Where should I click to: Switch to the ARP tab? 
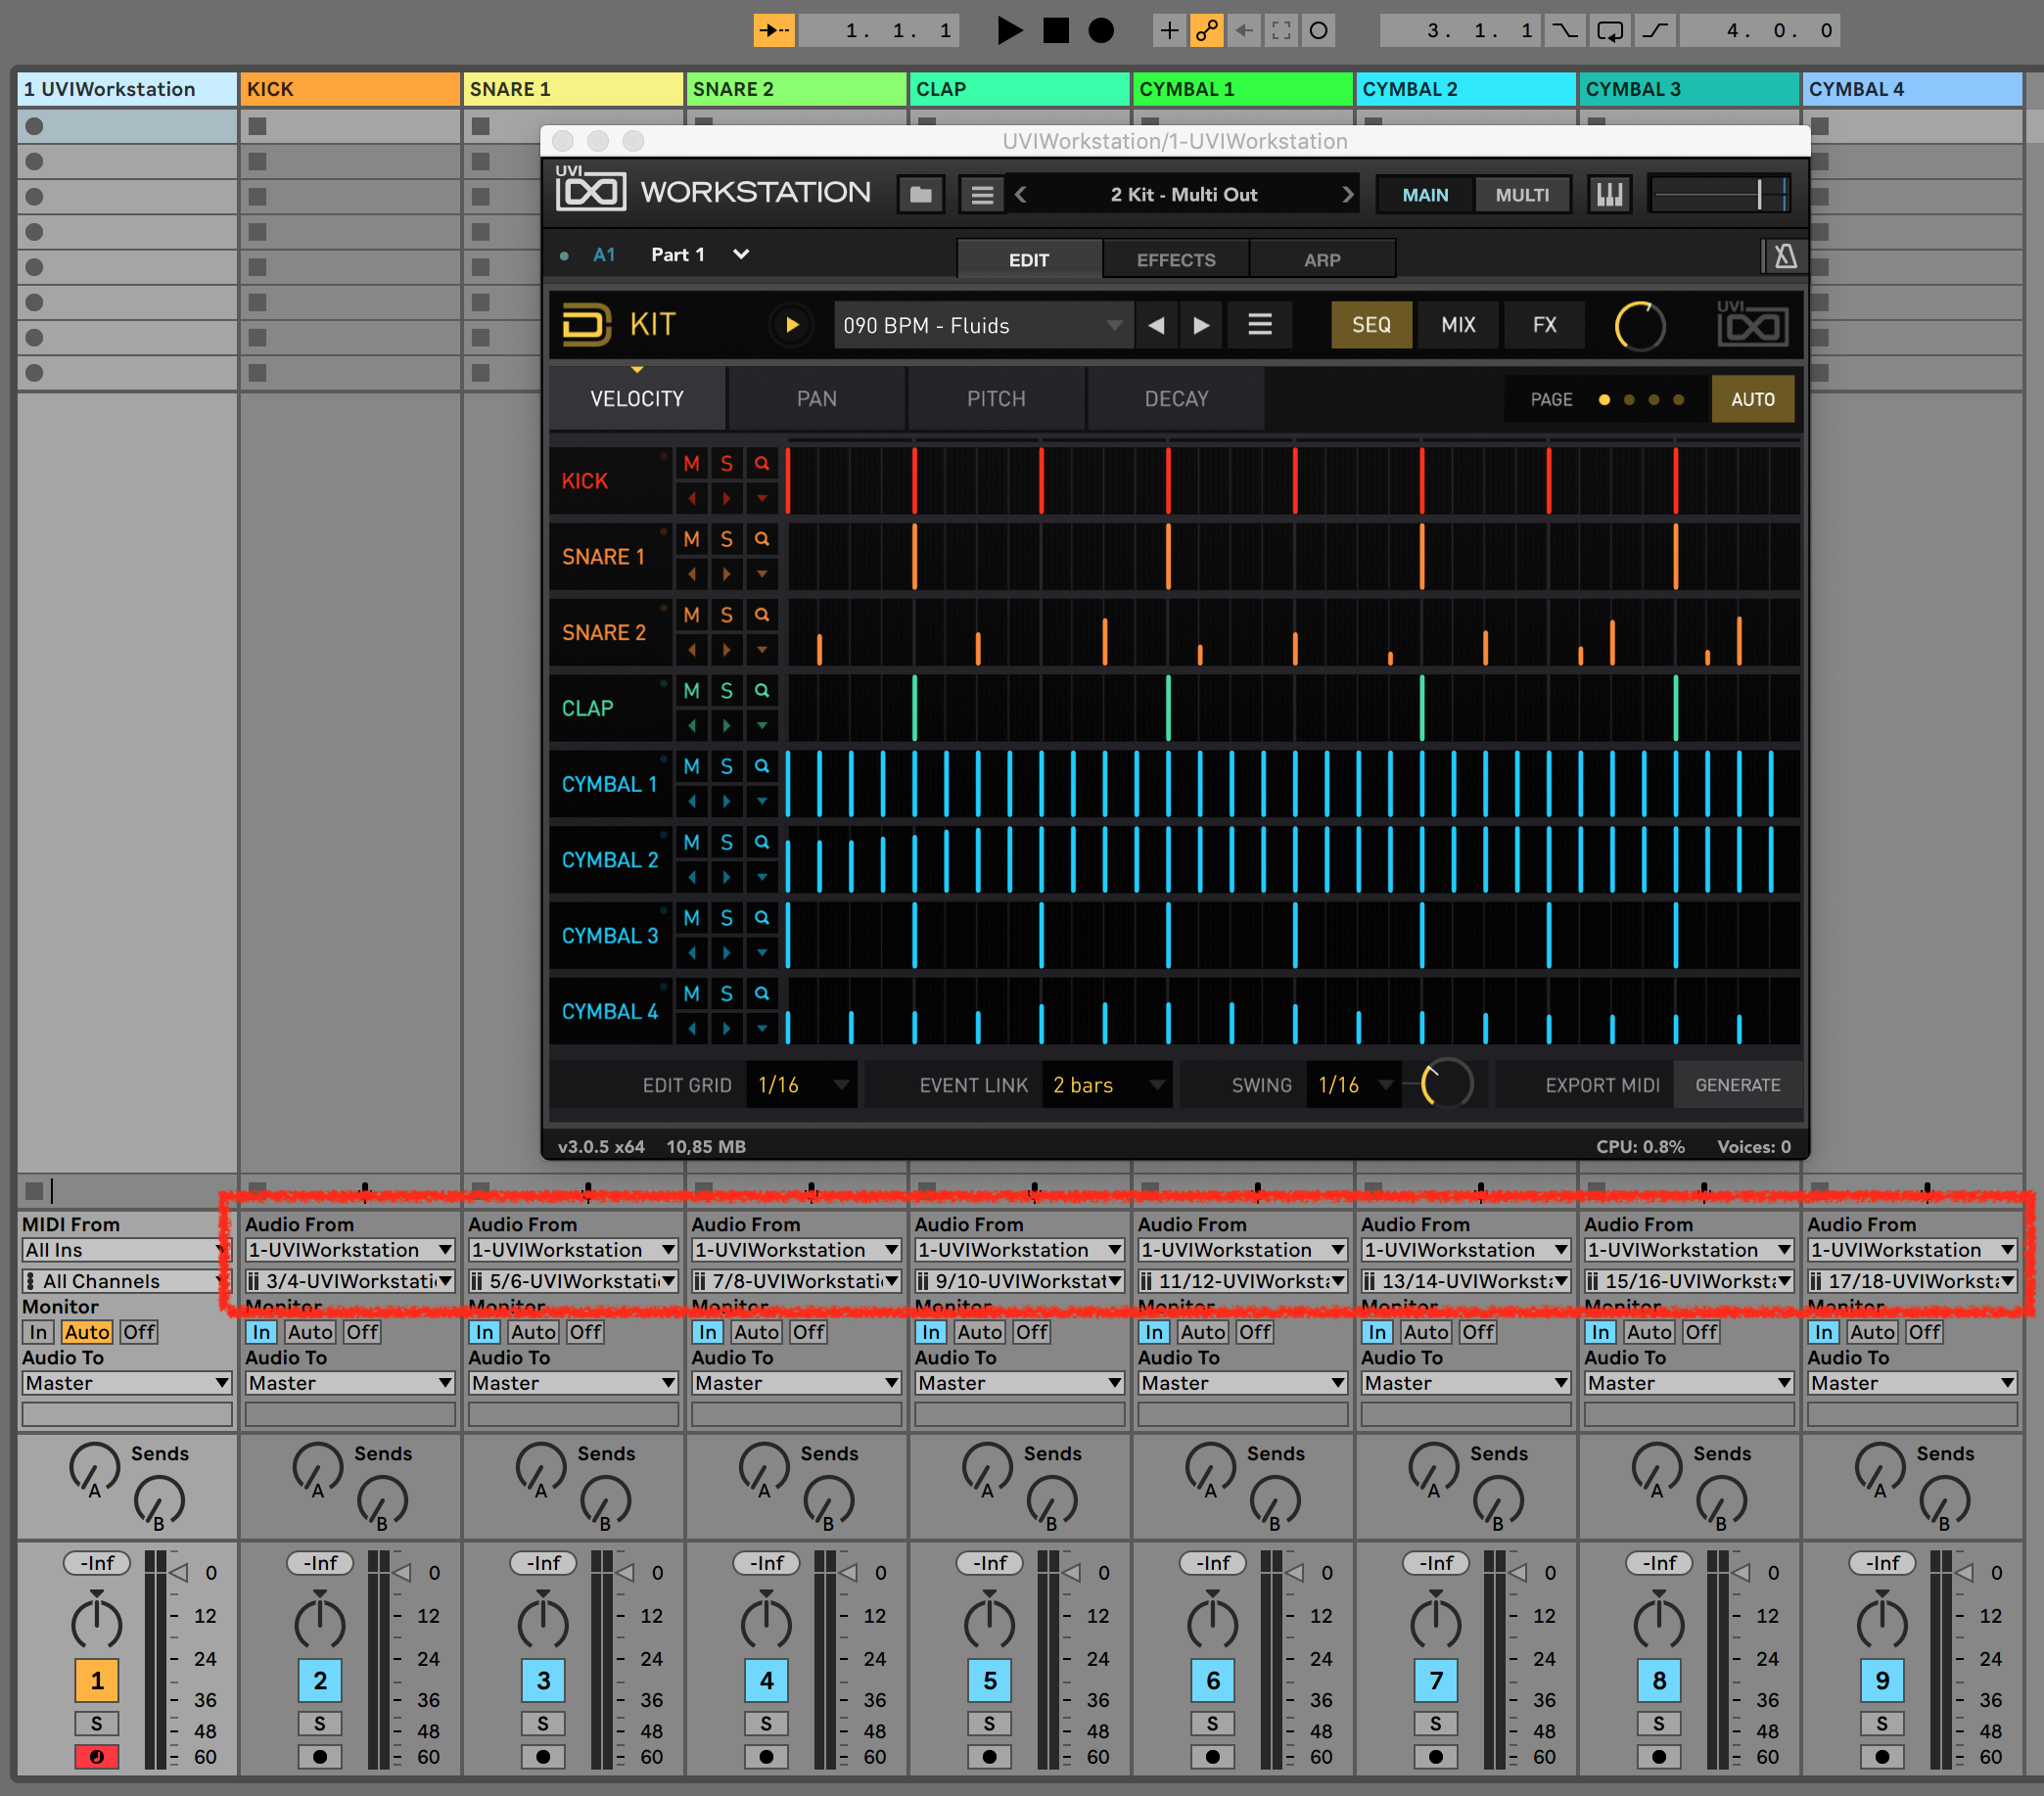pos(1321,259)
